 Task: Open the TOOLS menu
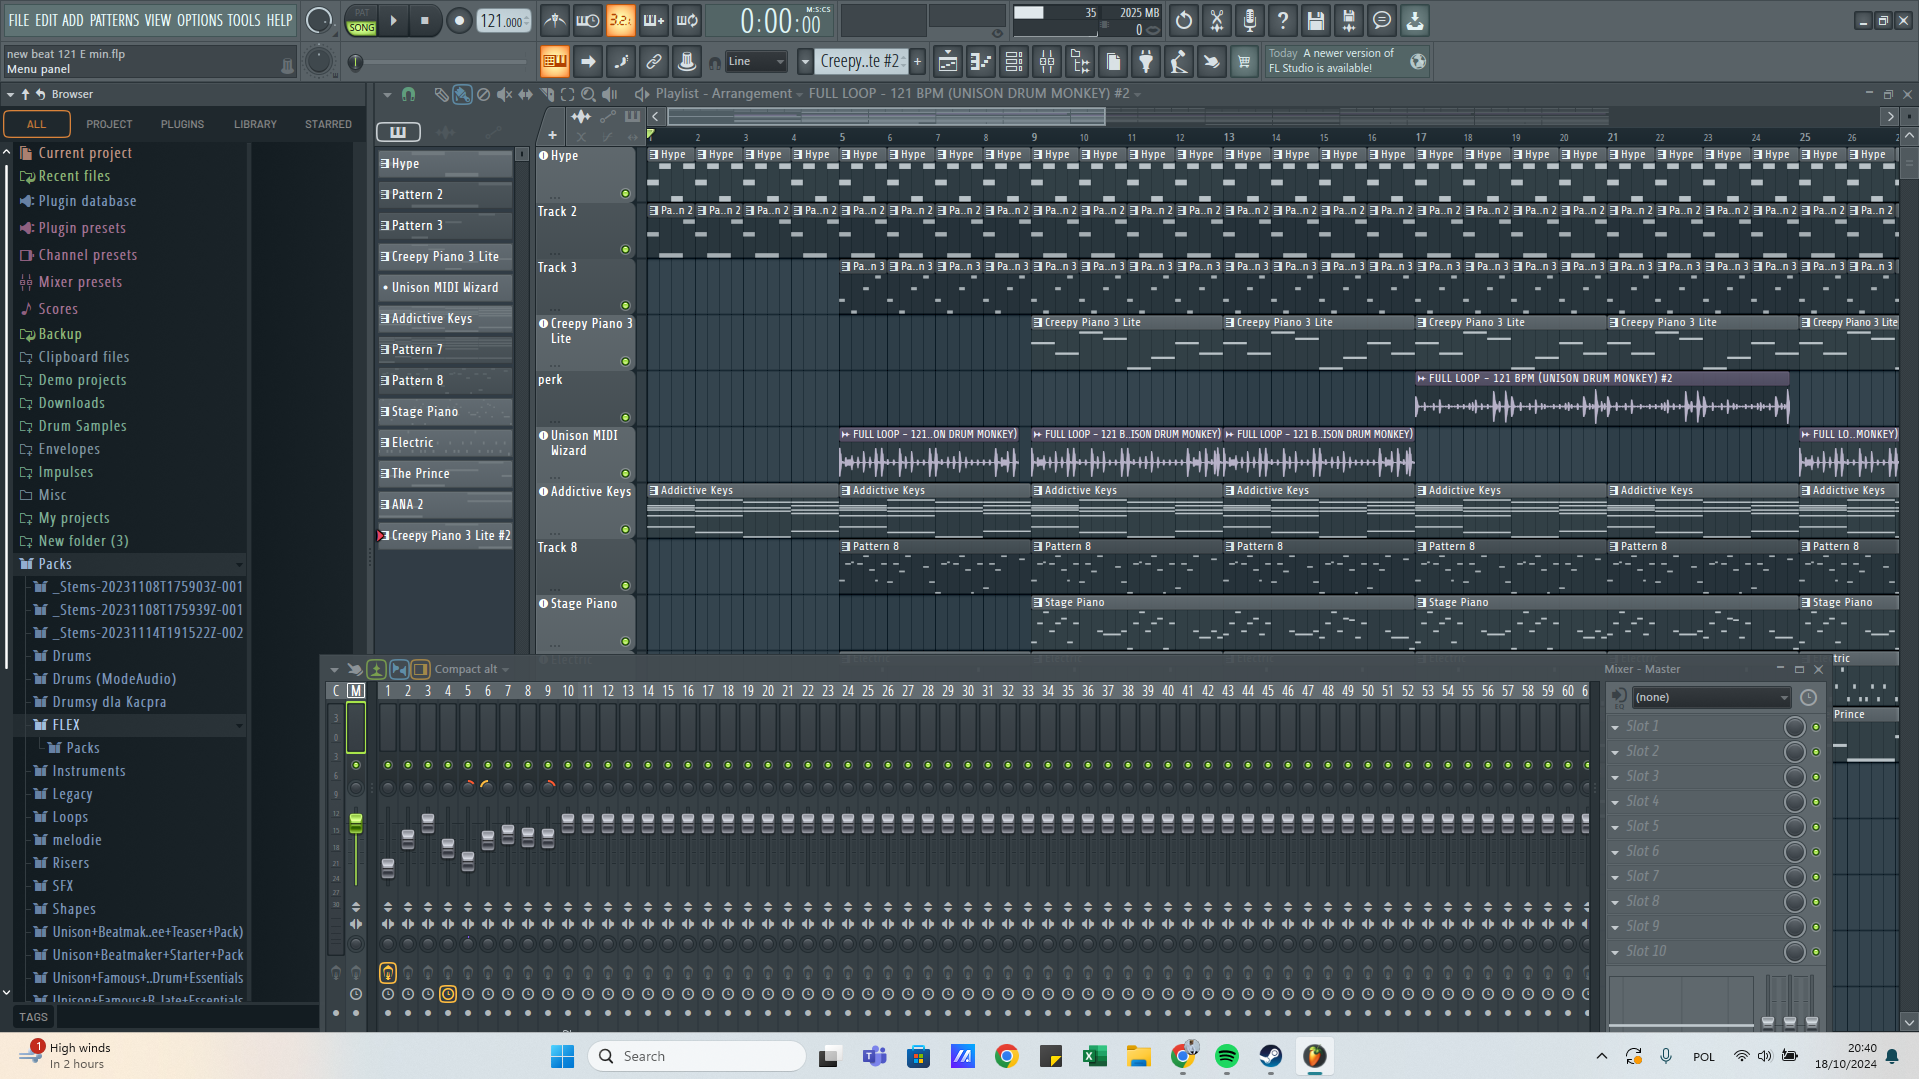click(x=244, y=20)
